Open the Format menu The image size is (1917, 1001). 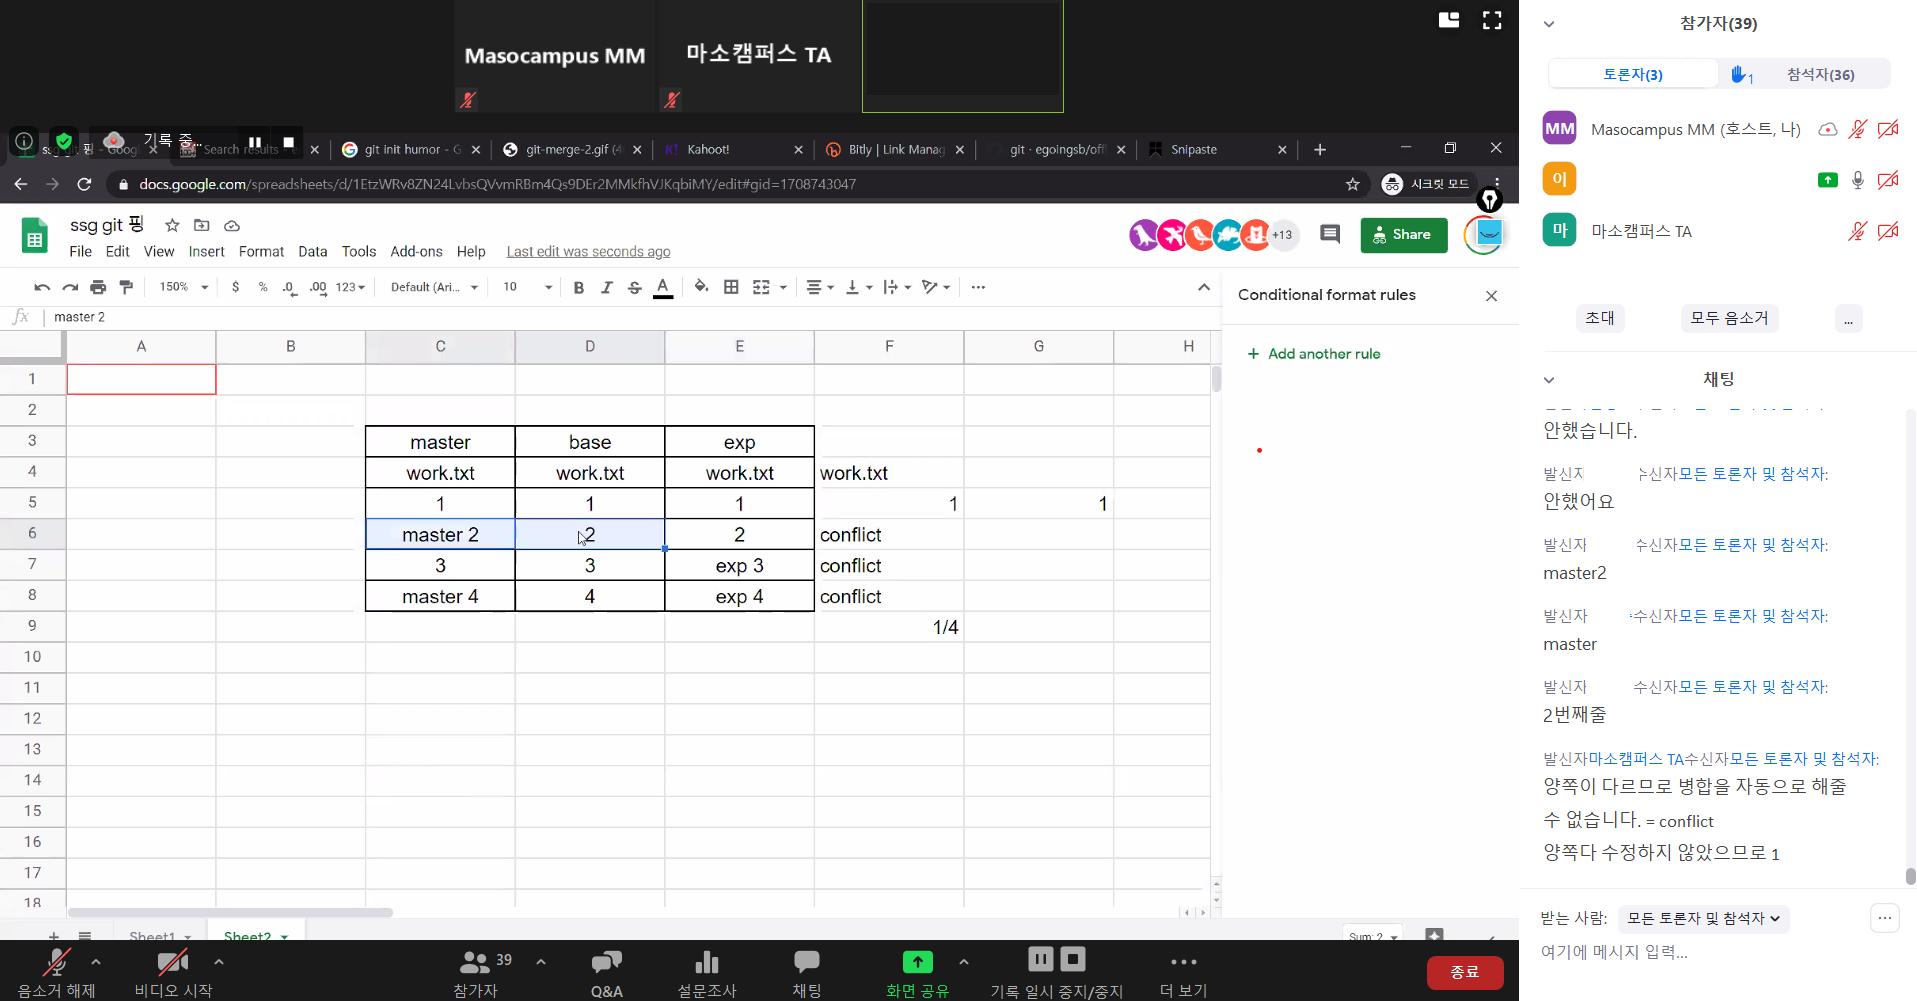(x=261, y=251)
